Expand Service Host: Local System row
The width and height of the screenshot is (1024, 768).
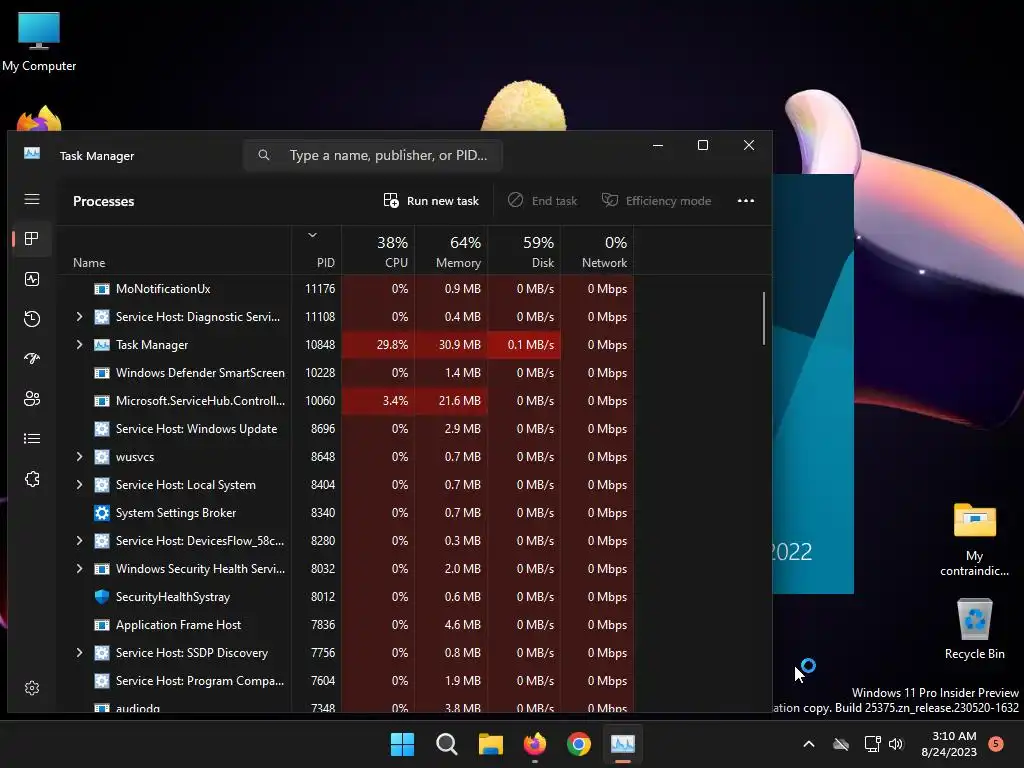click(x=79, y=485)
